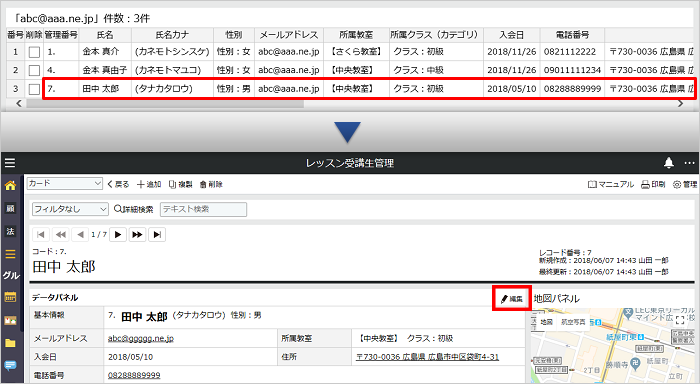Click the 【さくら教室】 cell
The height and width of the screenshot is (384, 700).
click(356, 52)
